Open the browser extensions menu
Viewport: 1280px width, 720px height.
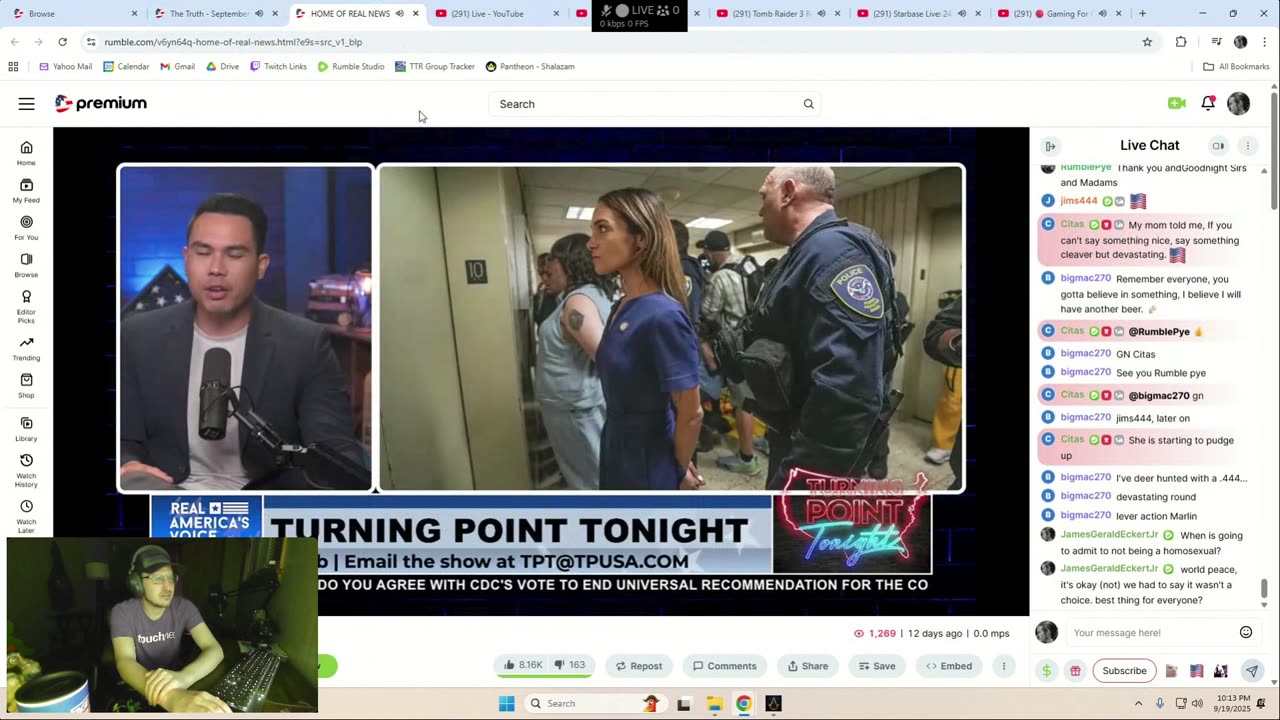[1181, 42]
